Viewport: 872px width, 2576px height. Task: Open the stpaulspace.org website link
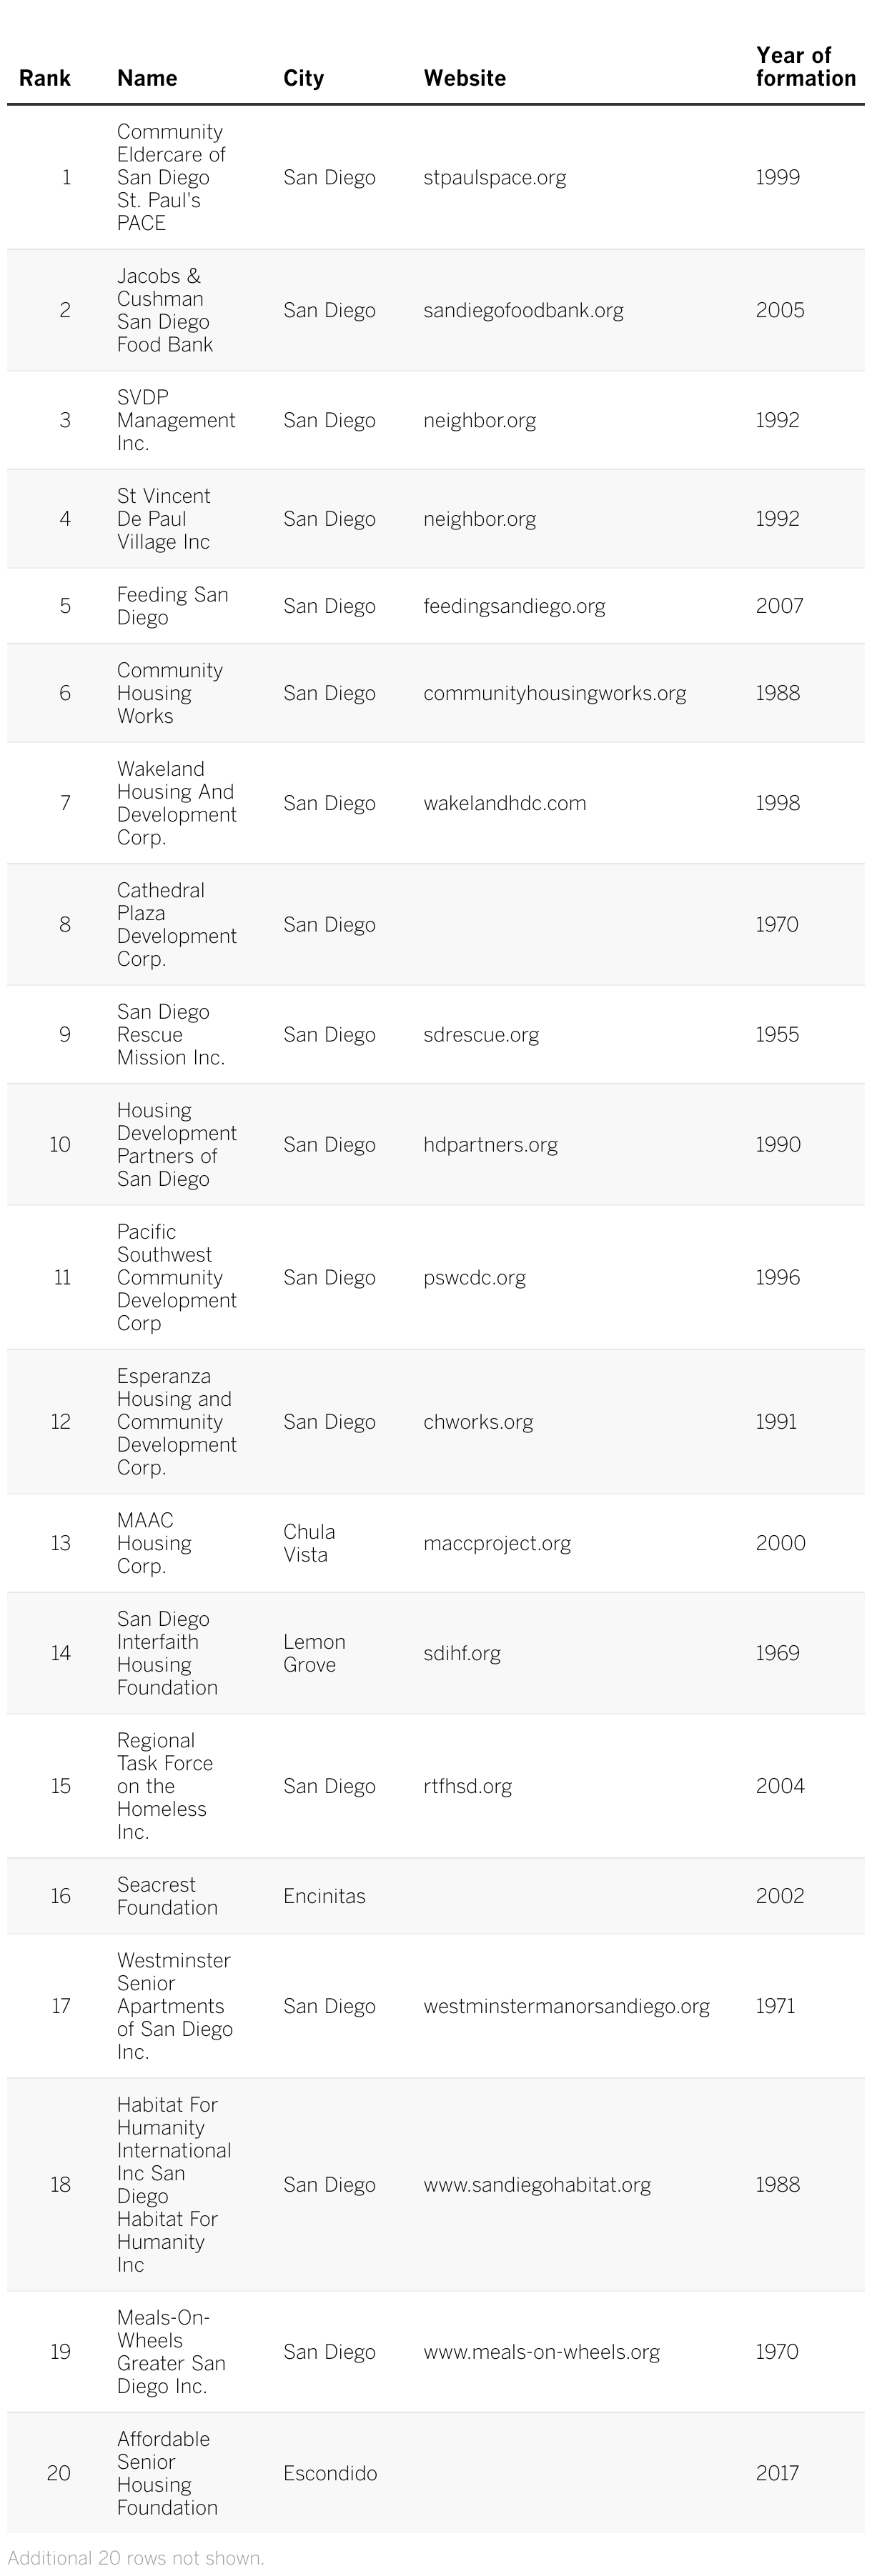(494, 177)
